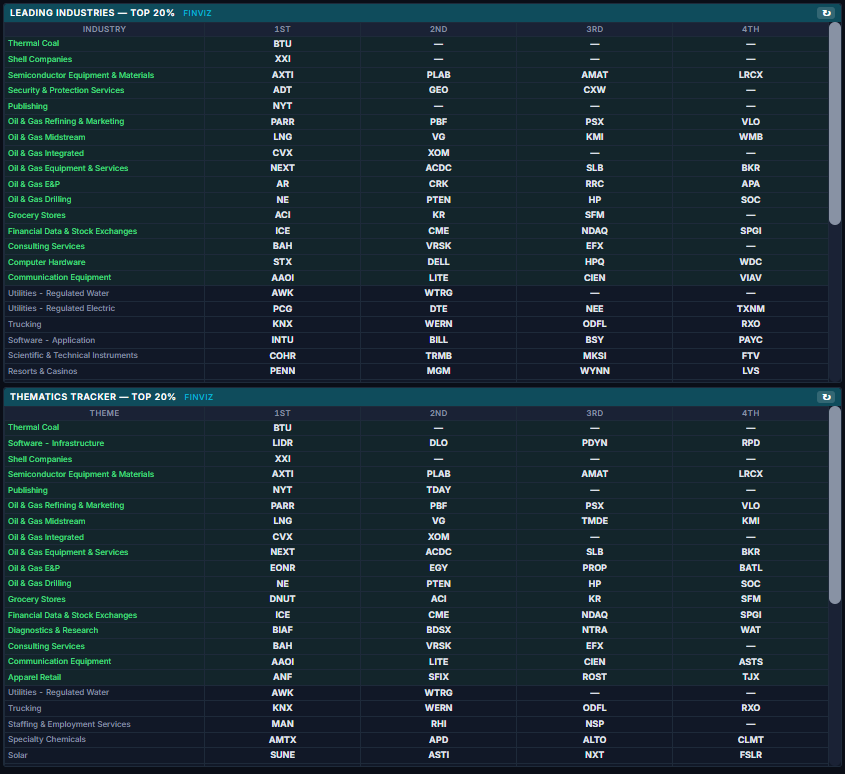
Task: Select ticker LIDR
Action: pyautogui.click(x=282, y=443)
